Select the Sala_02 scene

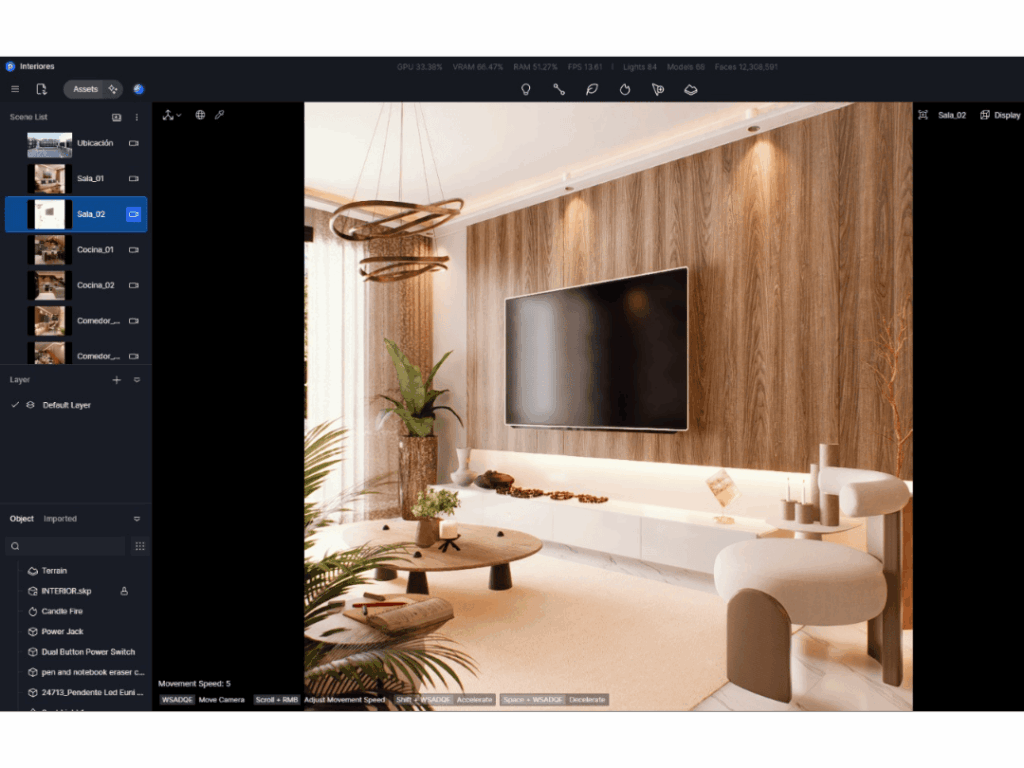[x=76, y=214]
